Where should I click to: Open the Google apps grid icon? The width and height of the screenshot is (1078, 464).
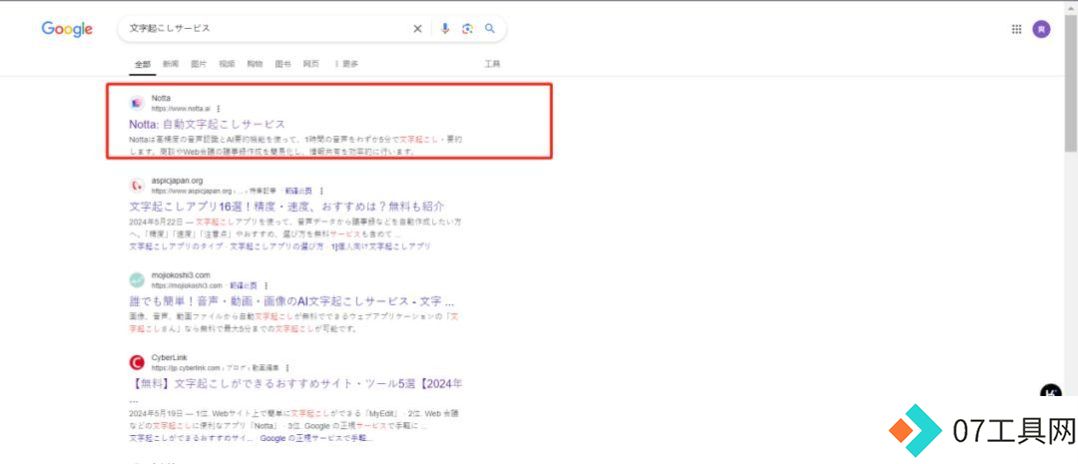point(1016,29)
